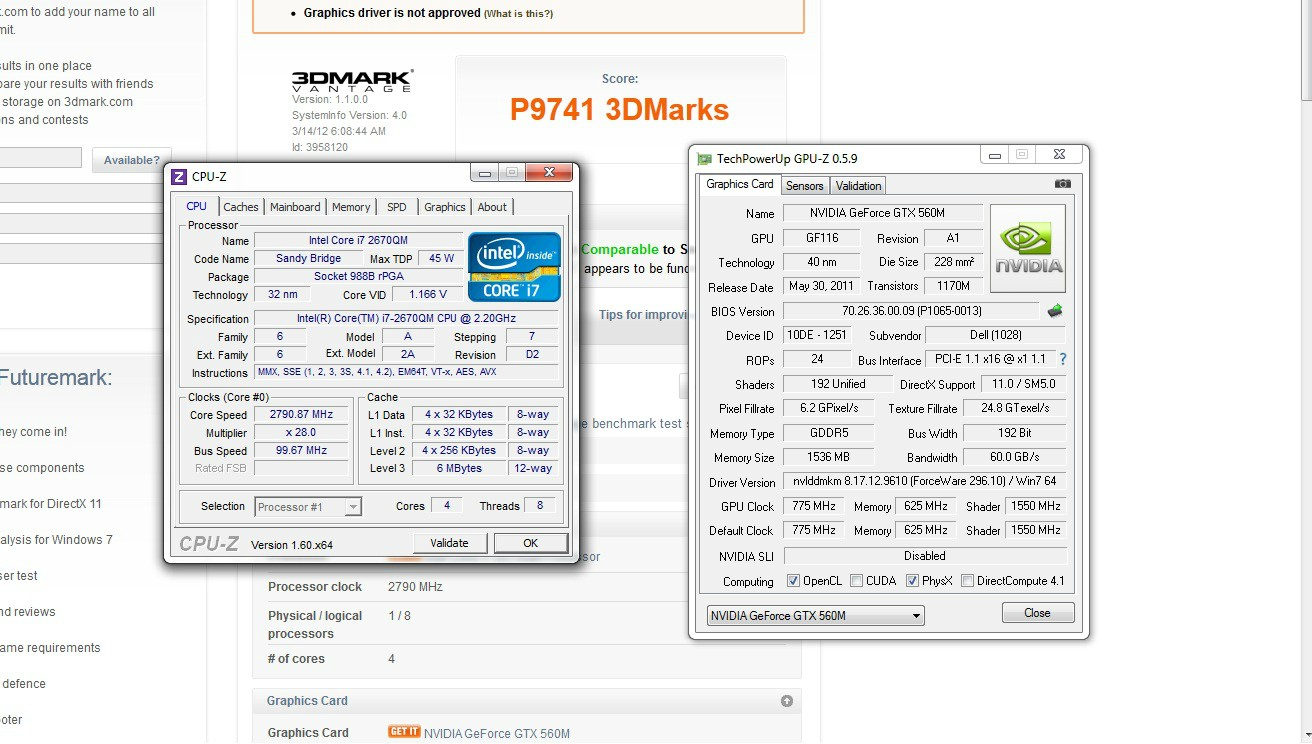Click the Bus Width value 192 Bit
1312x744 pixels.
pyautogui.click(x=1014, y=433)
